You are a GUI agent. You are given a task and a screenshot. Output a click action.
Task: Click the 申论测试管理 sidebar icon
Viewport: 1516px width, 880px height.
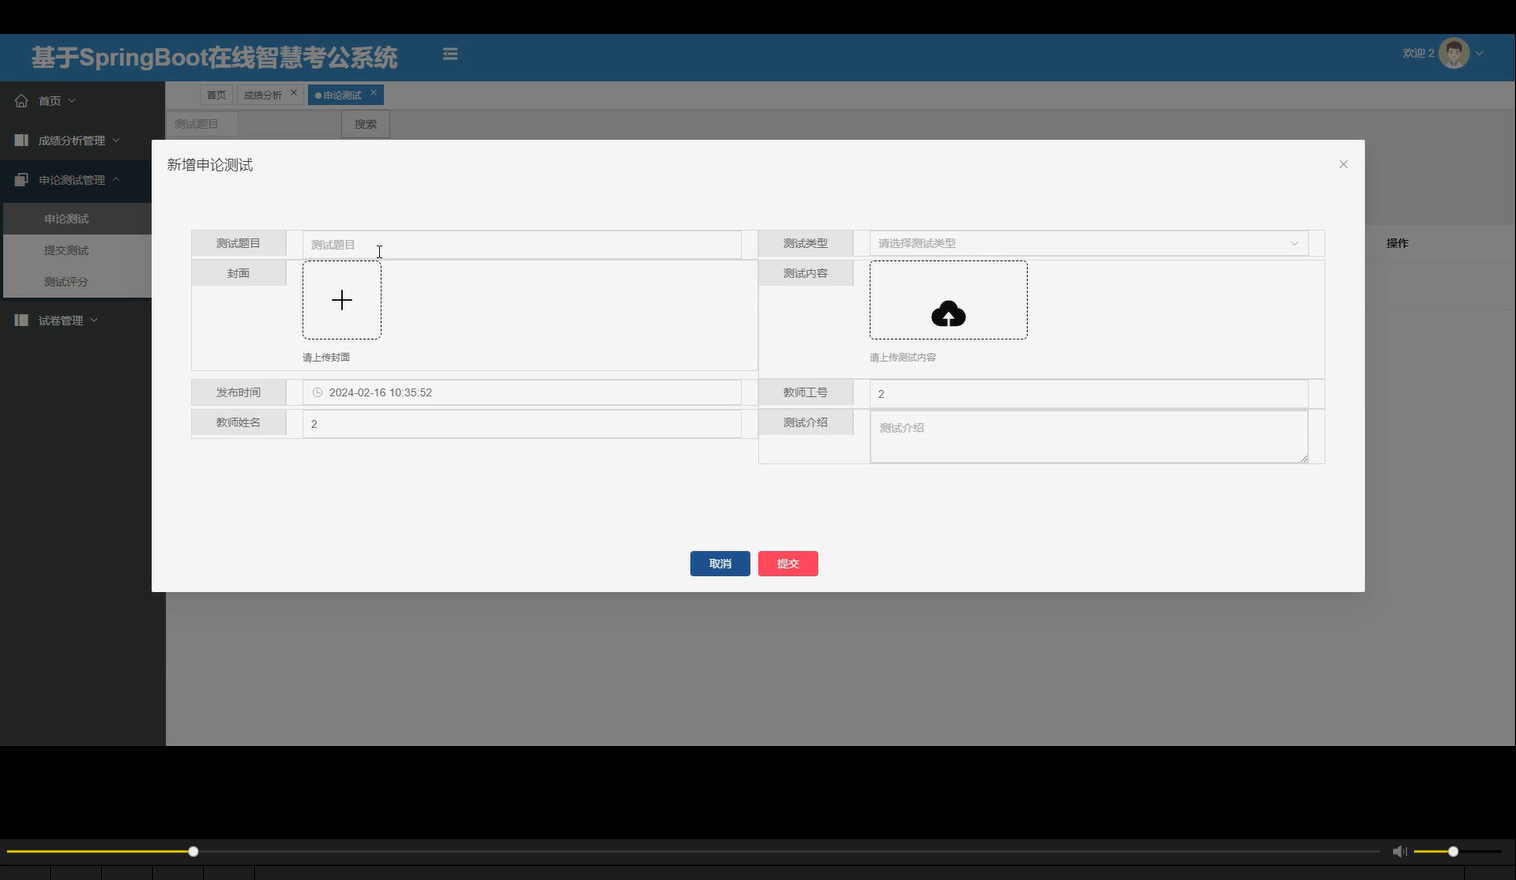tap(21, 180)
